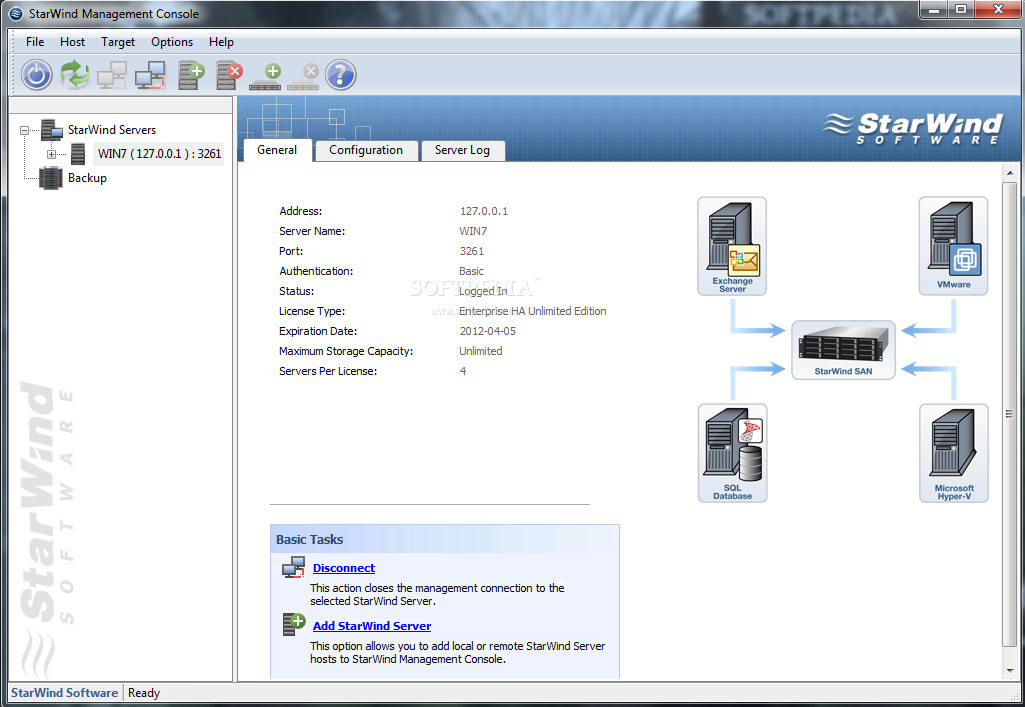Screen dimensions: 1025x707
Task: Click the Servers Per License value 4
Action: tap(463, 371)
